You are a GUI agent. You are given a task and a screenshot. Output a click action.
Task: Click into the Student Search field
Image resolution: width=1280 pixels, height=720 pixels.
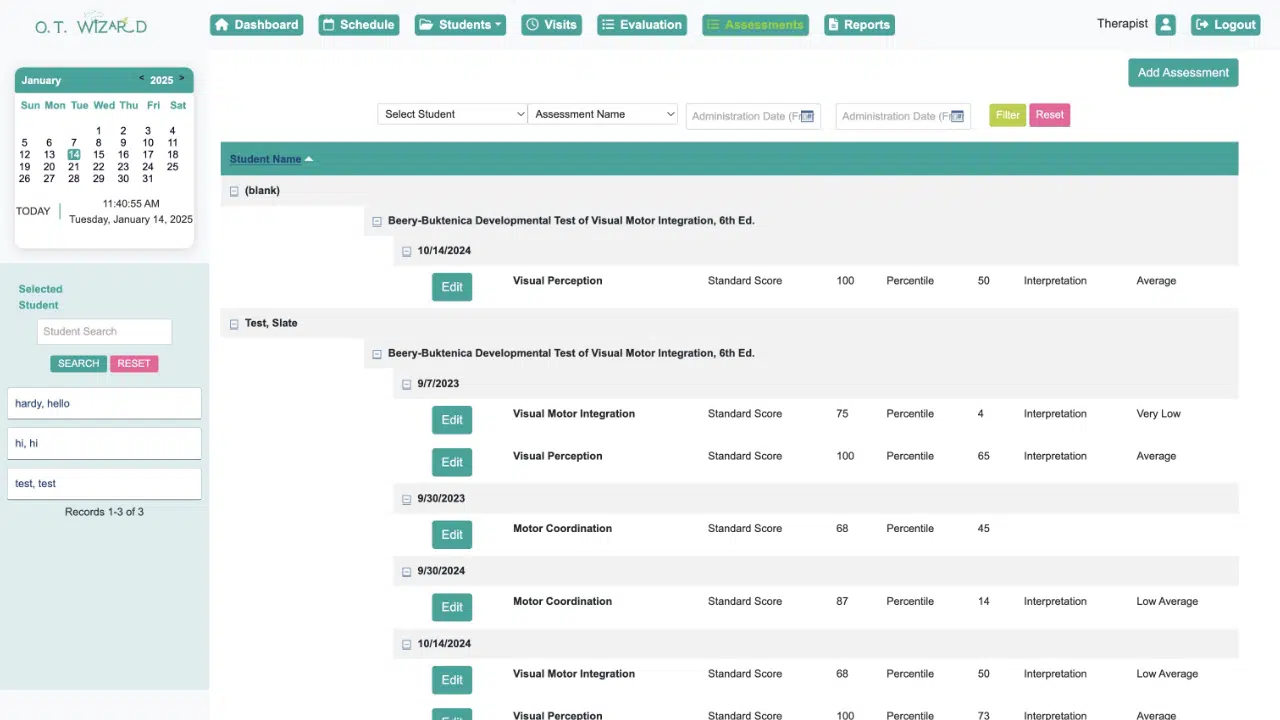[104, 331]
